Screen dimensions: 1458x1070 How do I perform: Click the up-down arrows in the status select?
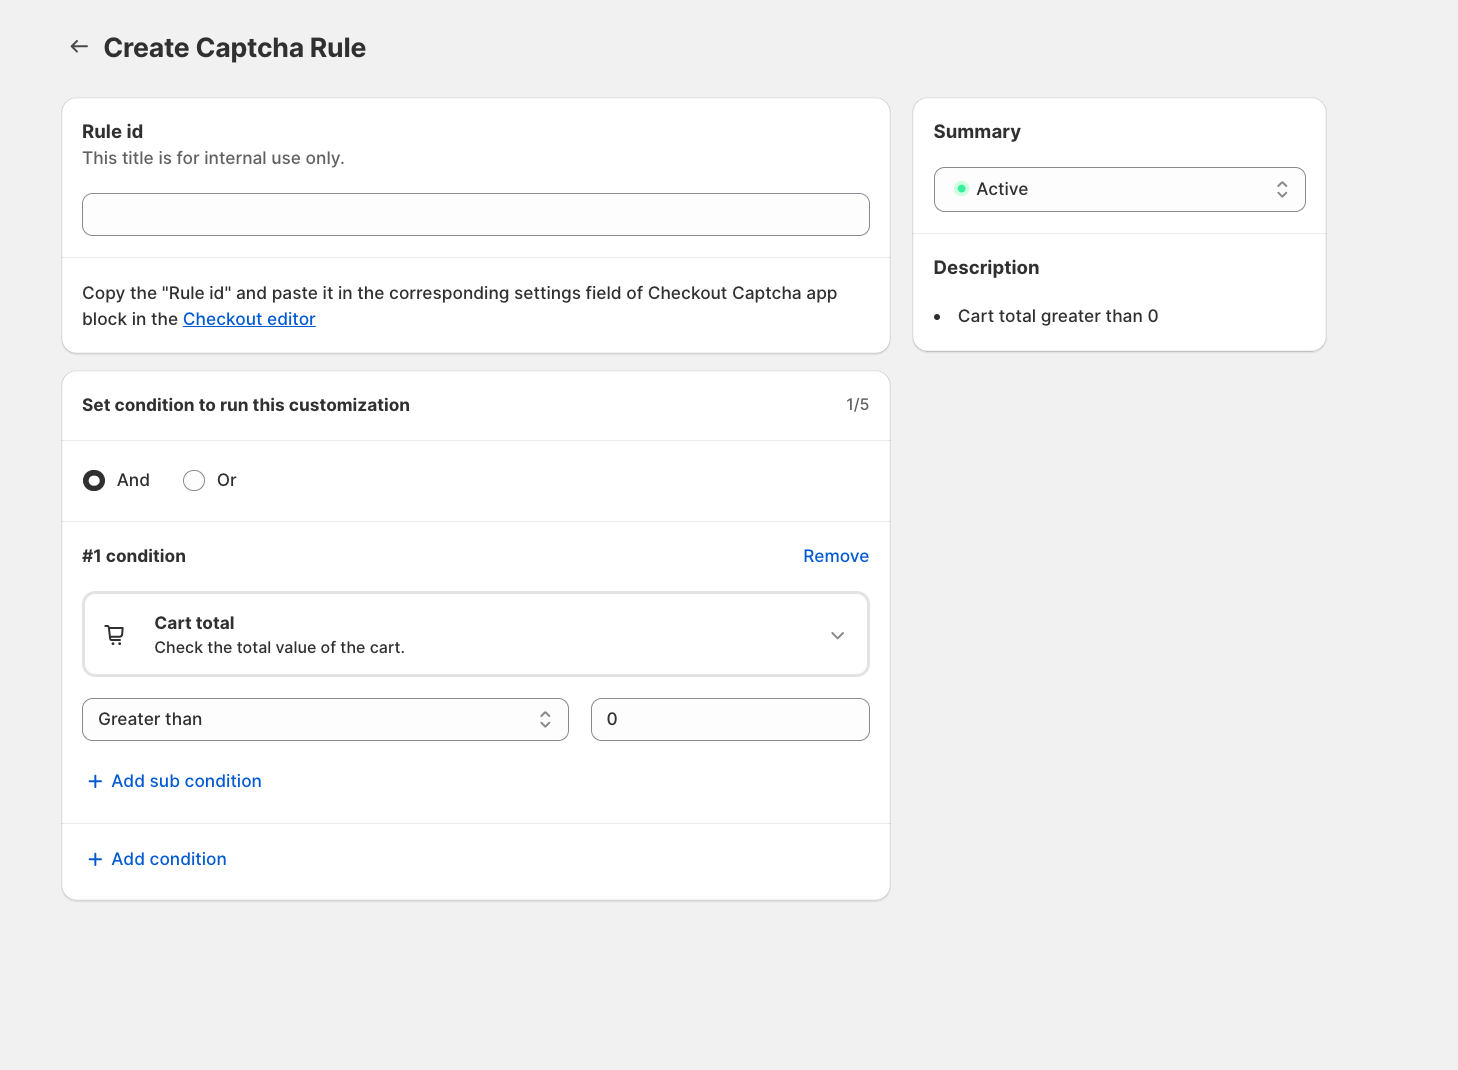point(1281,189)
